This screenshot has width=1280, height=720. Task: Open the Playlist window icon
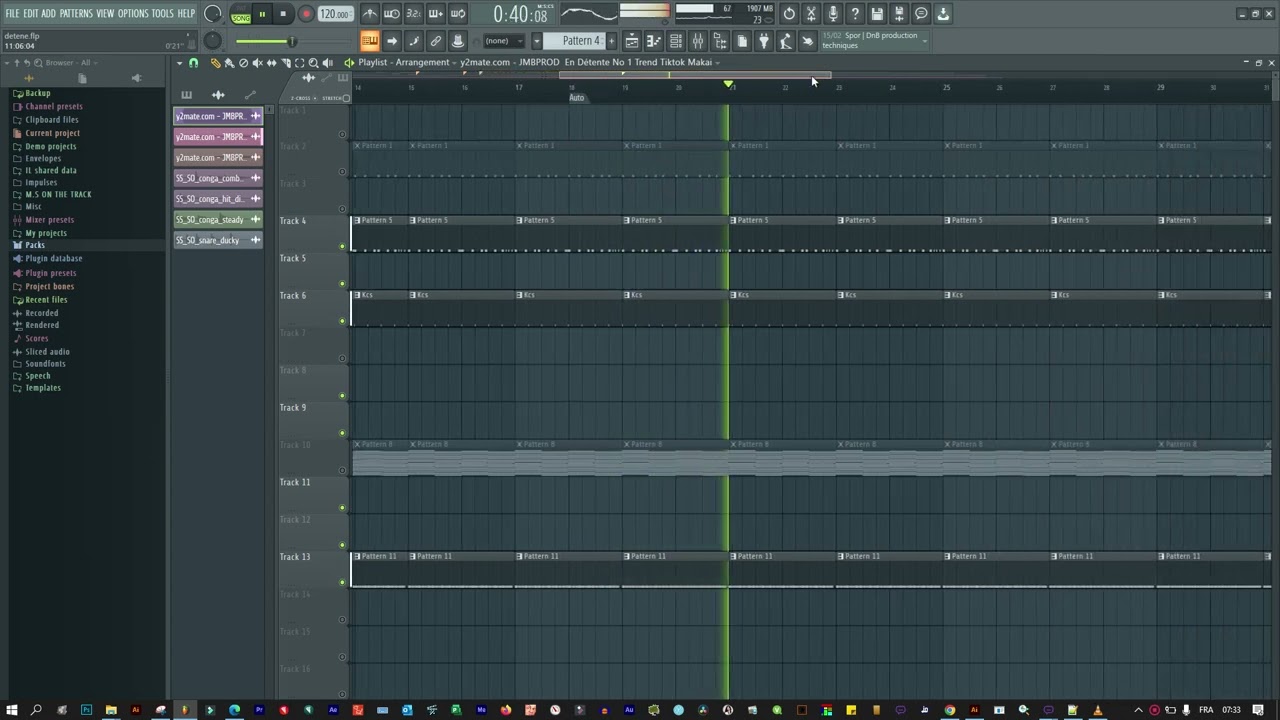pos(632,41)
